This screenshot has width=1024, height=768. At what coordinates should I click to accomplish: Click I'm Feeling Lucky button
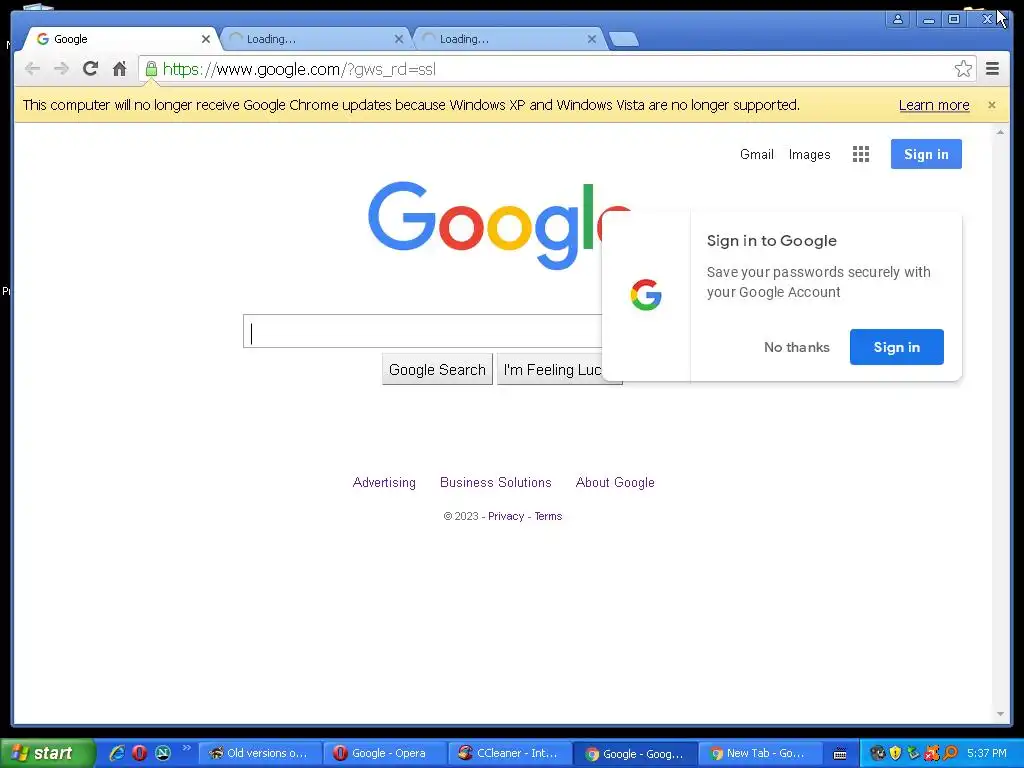point(552,370)
